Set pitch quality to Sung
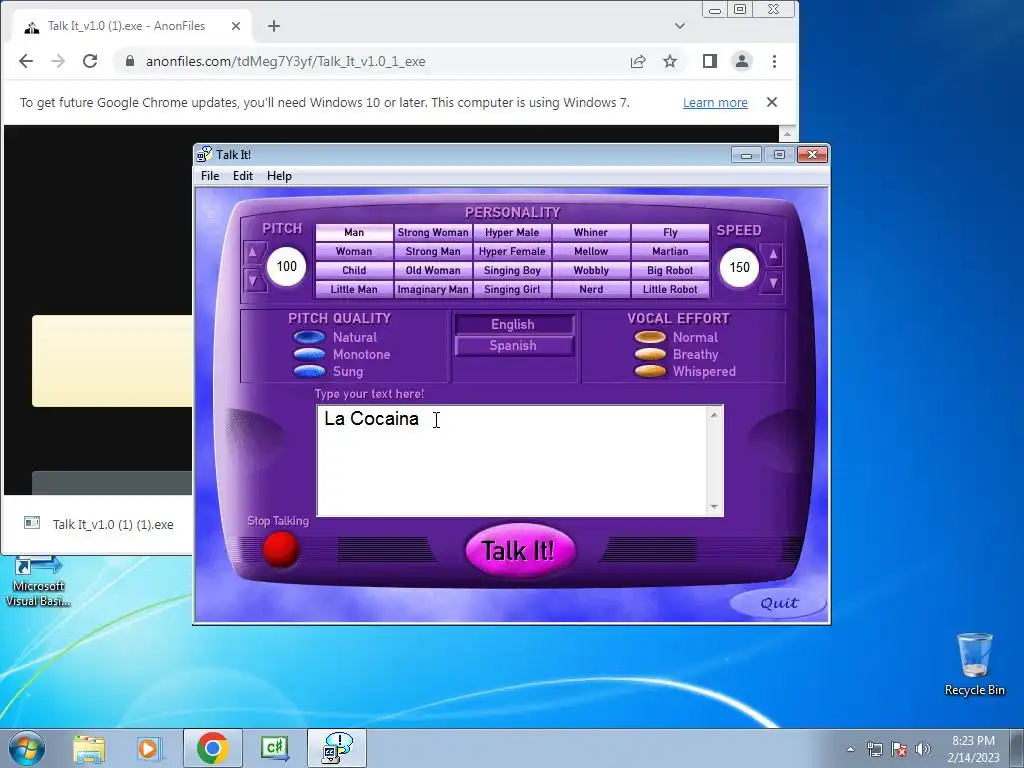The width and height of the screenshot is (1024, 768). click(x=309, y=371)
